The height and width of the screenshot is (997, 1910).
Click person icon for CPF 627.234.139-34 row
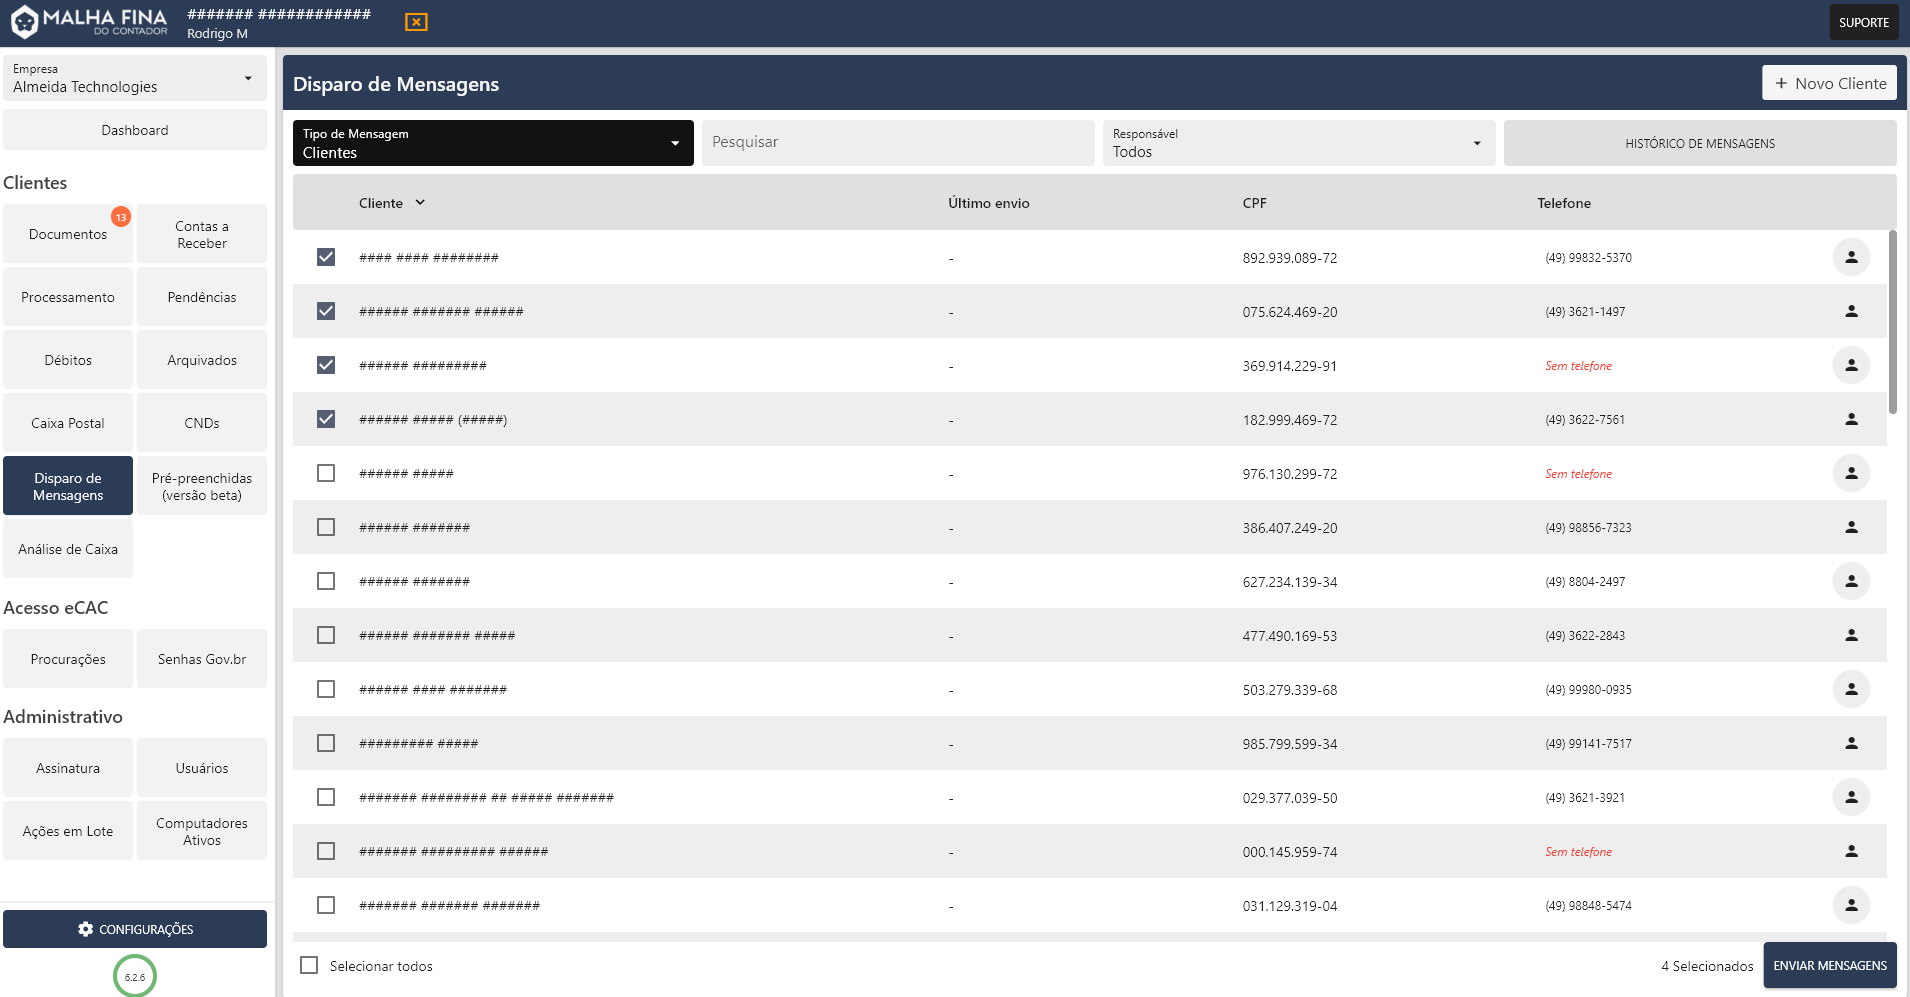pyautogui.click(x=1850, y=581)
